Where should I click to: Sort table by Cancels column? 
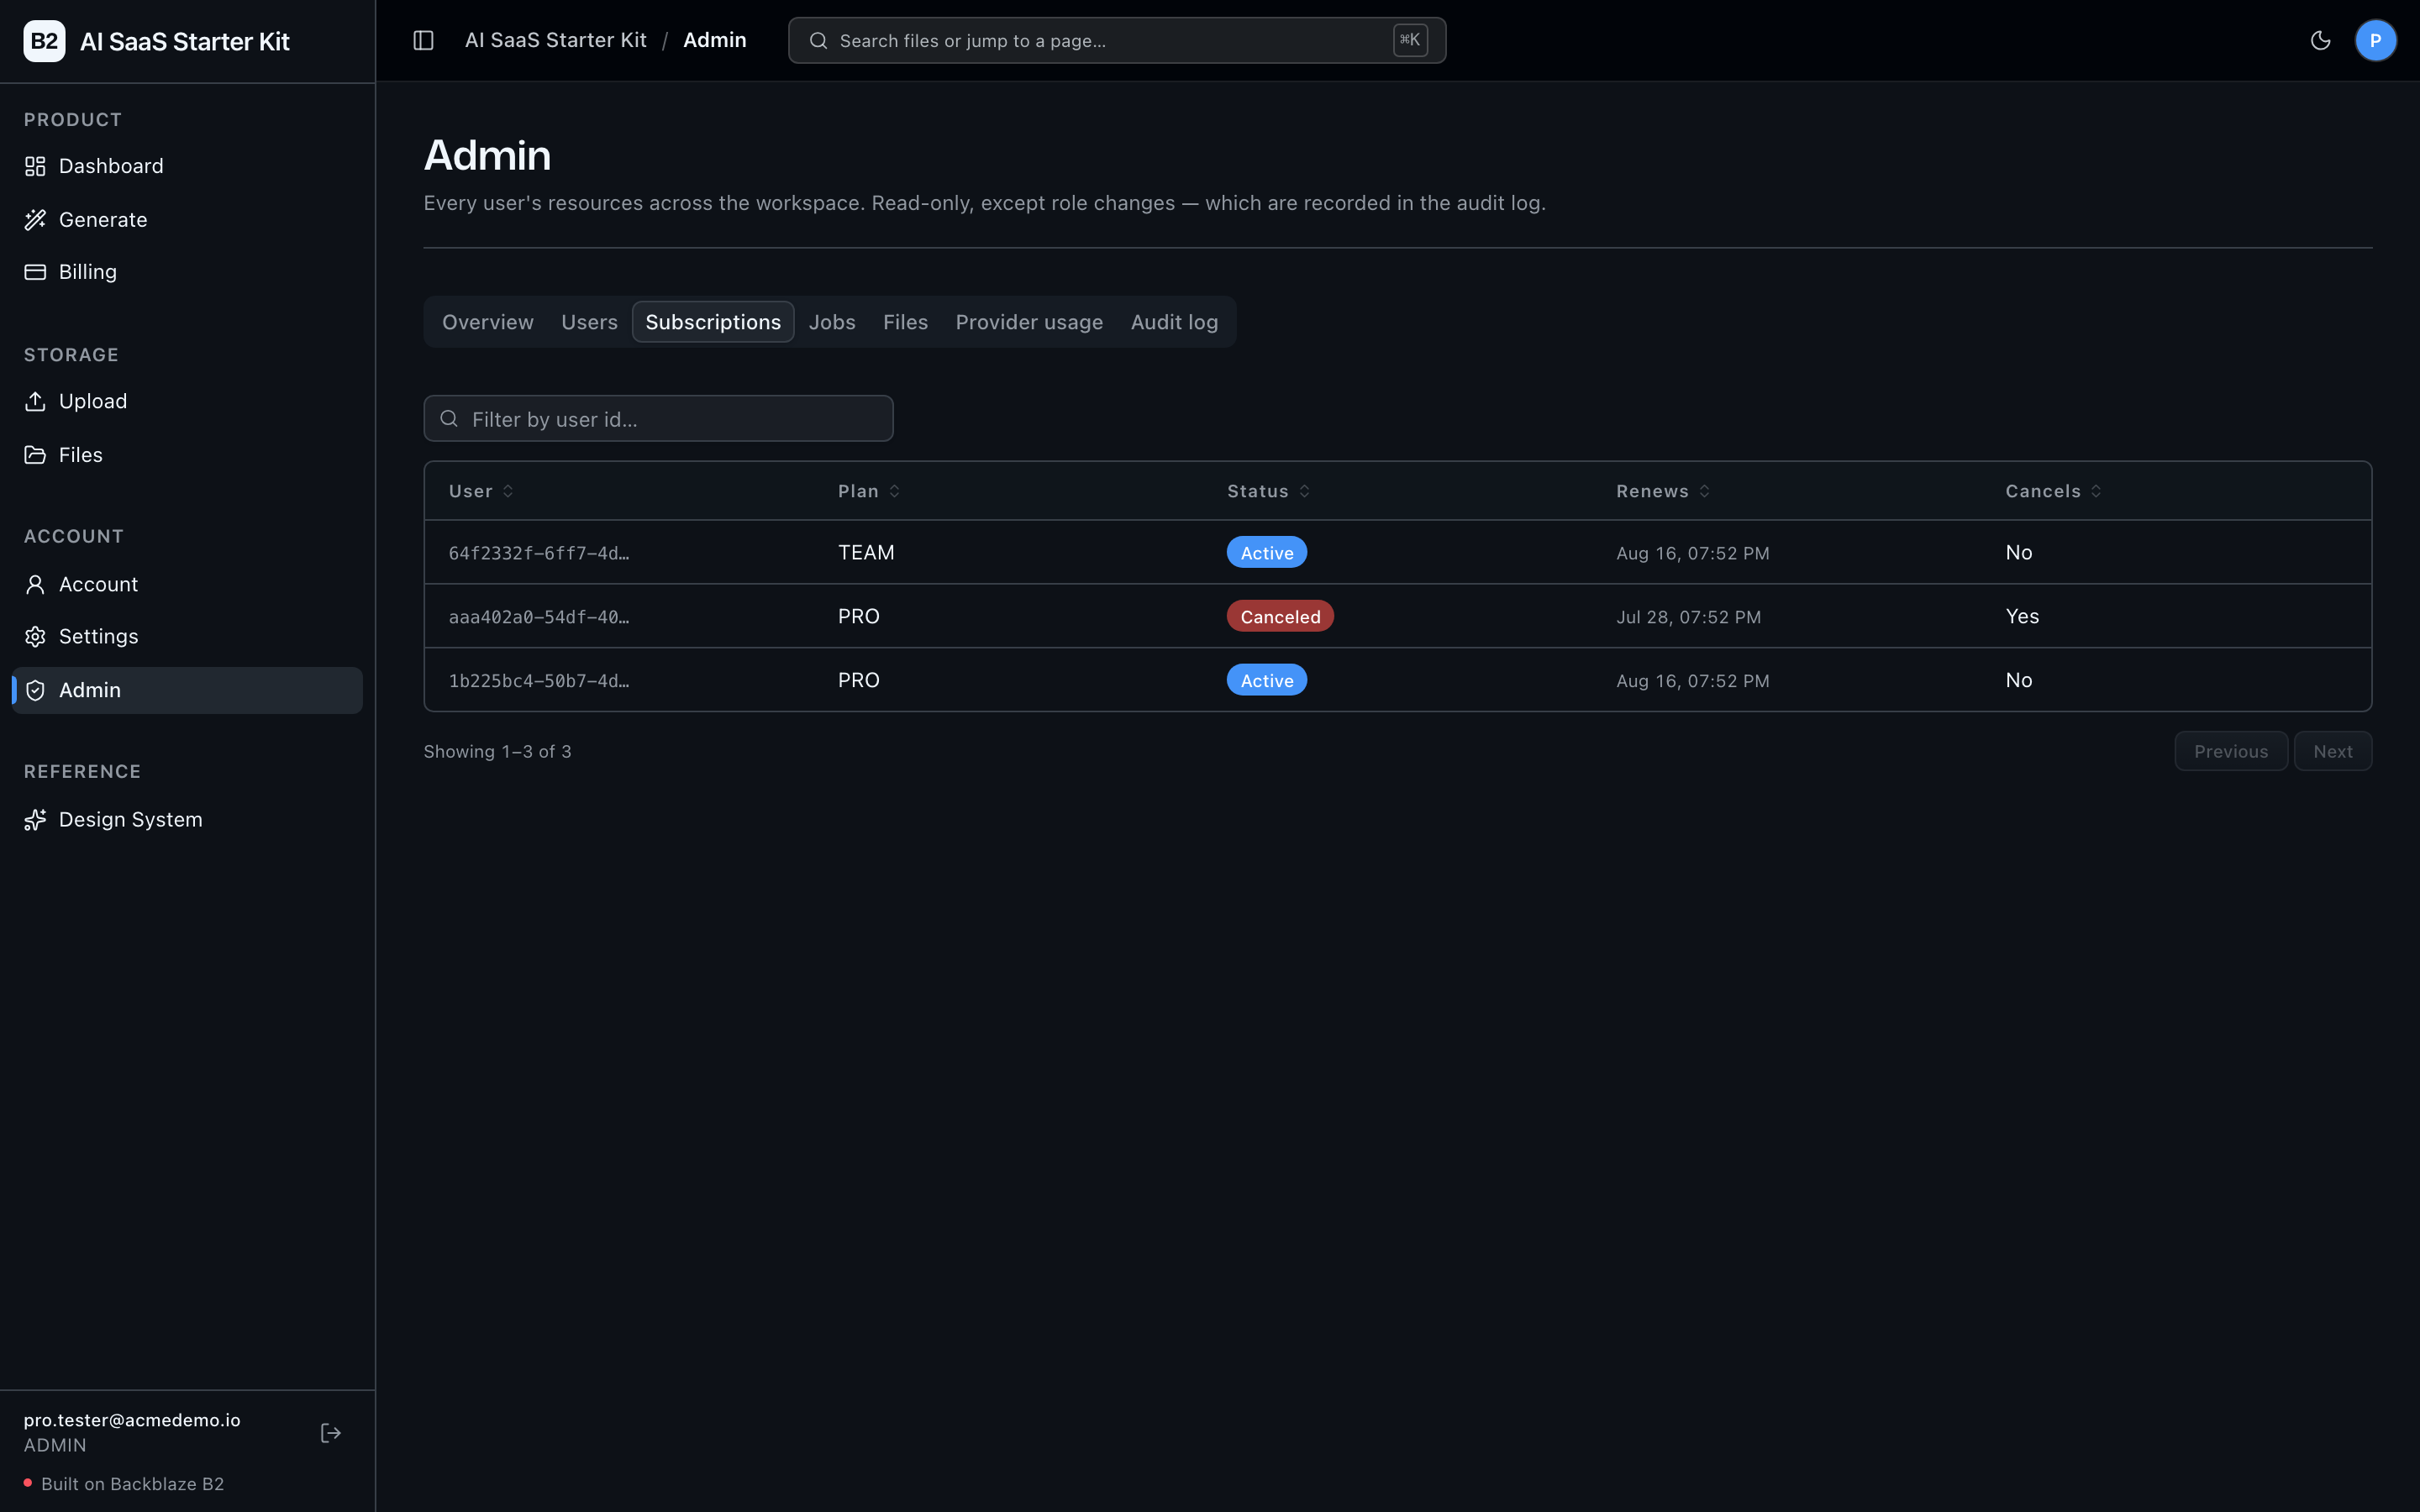(2053, 491)
